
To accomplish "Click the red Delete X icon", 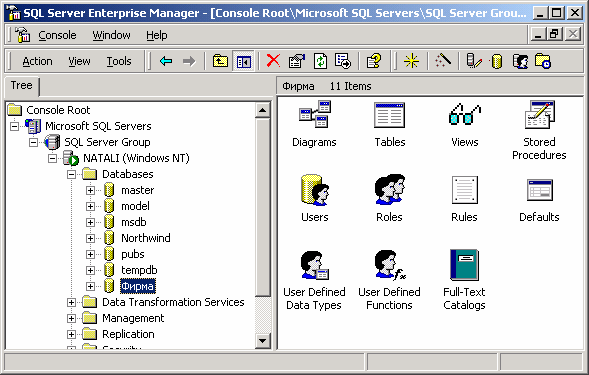I will [273, 60].
